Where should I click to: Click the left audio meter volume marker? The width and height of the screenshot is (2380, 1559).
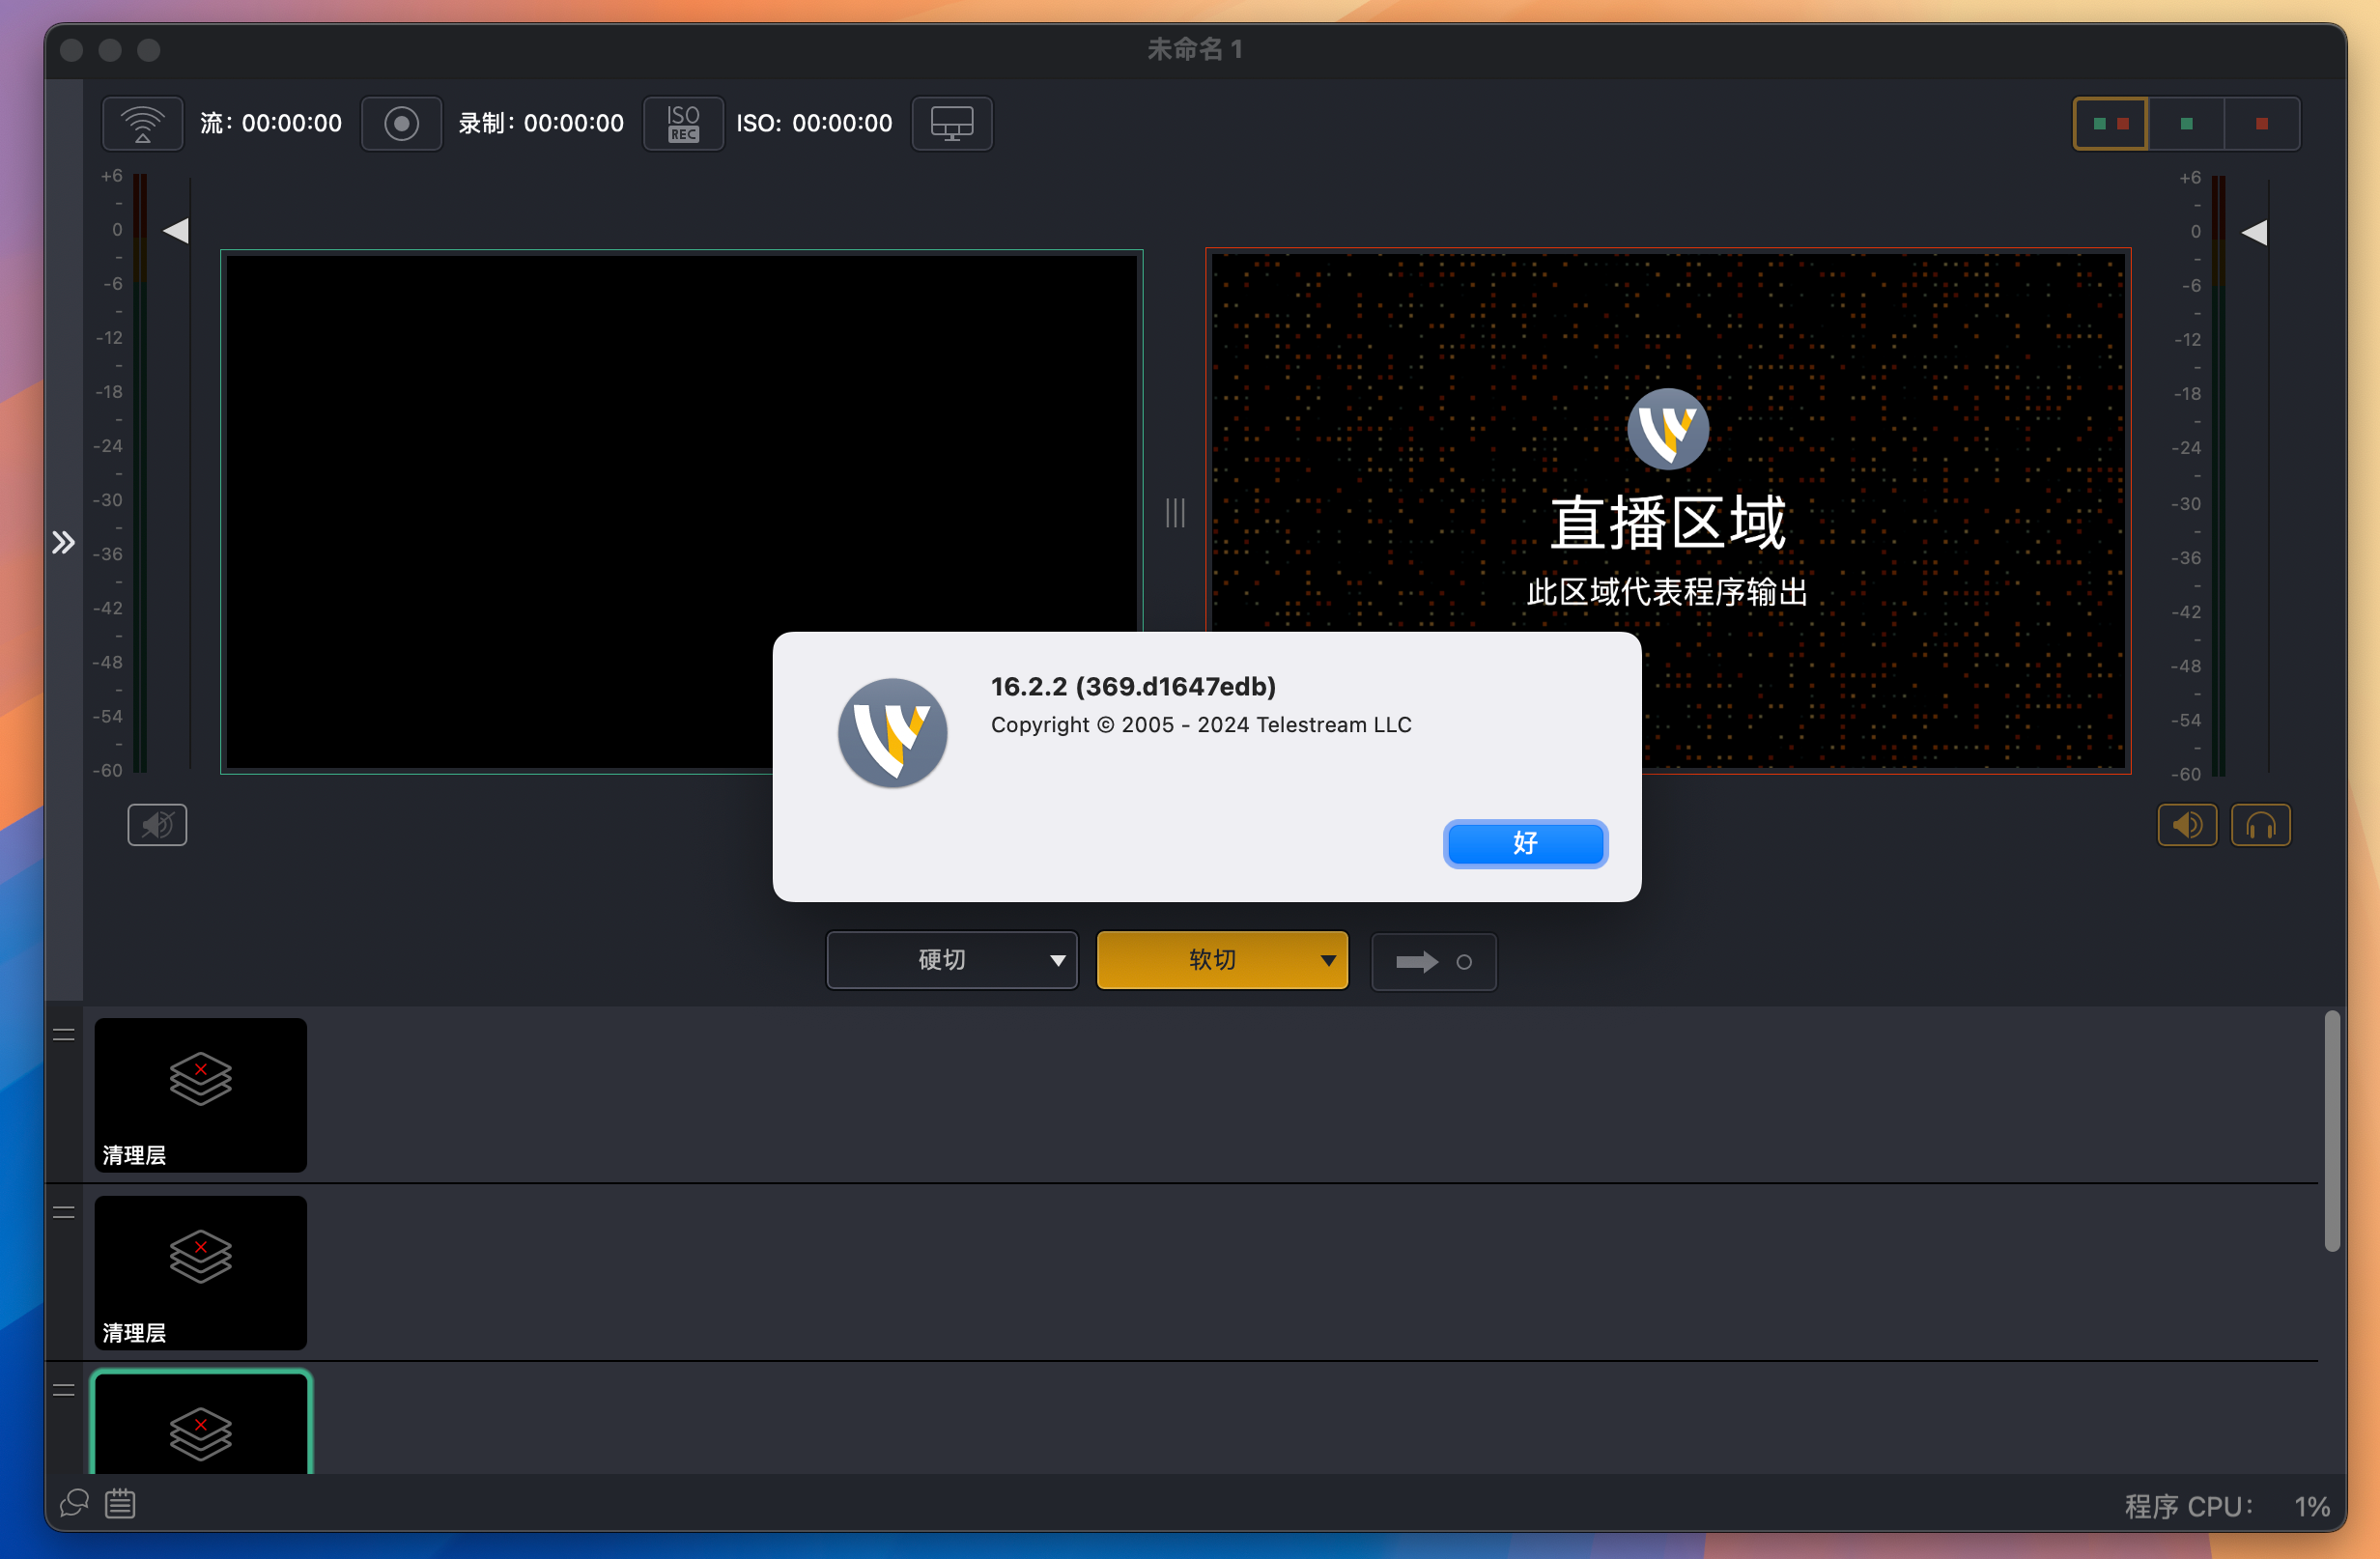tap(176, 231)
